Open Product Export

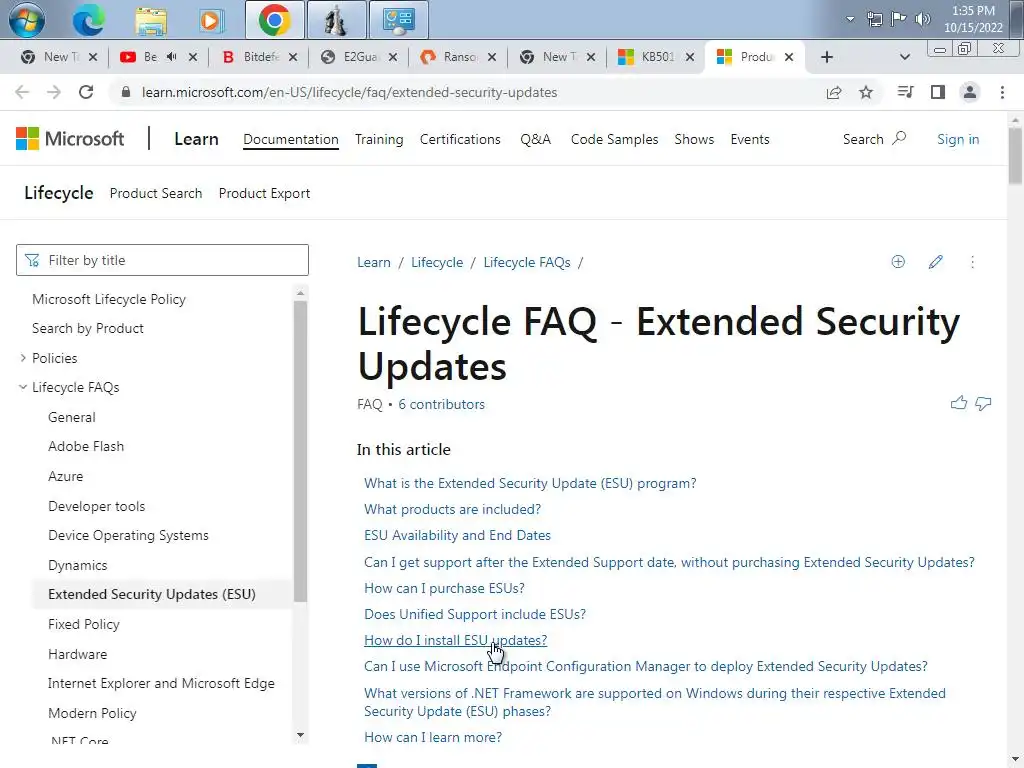[x=264, y=193]
